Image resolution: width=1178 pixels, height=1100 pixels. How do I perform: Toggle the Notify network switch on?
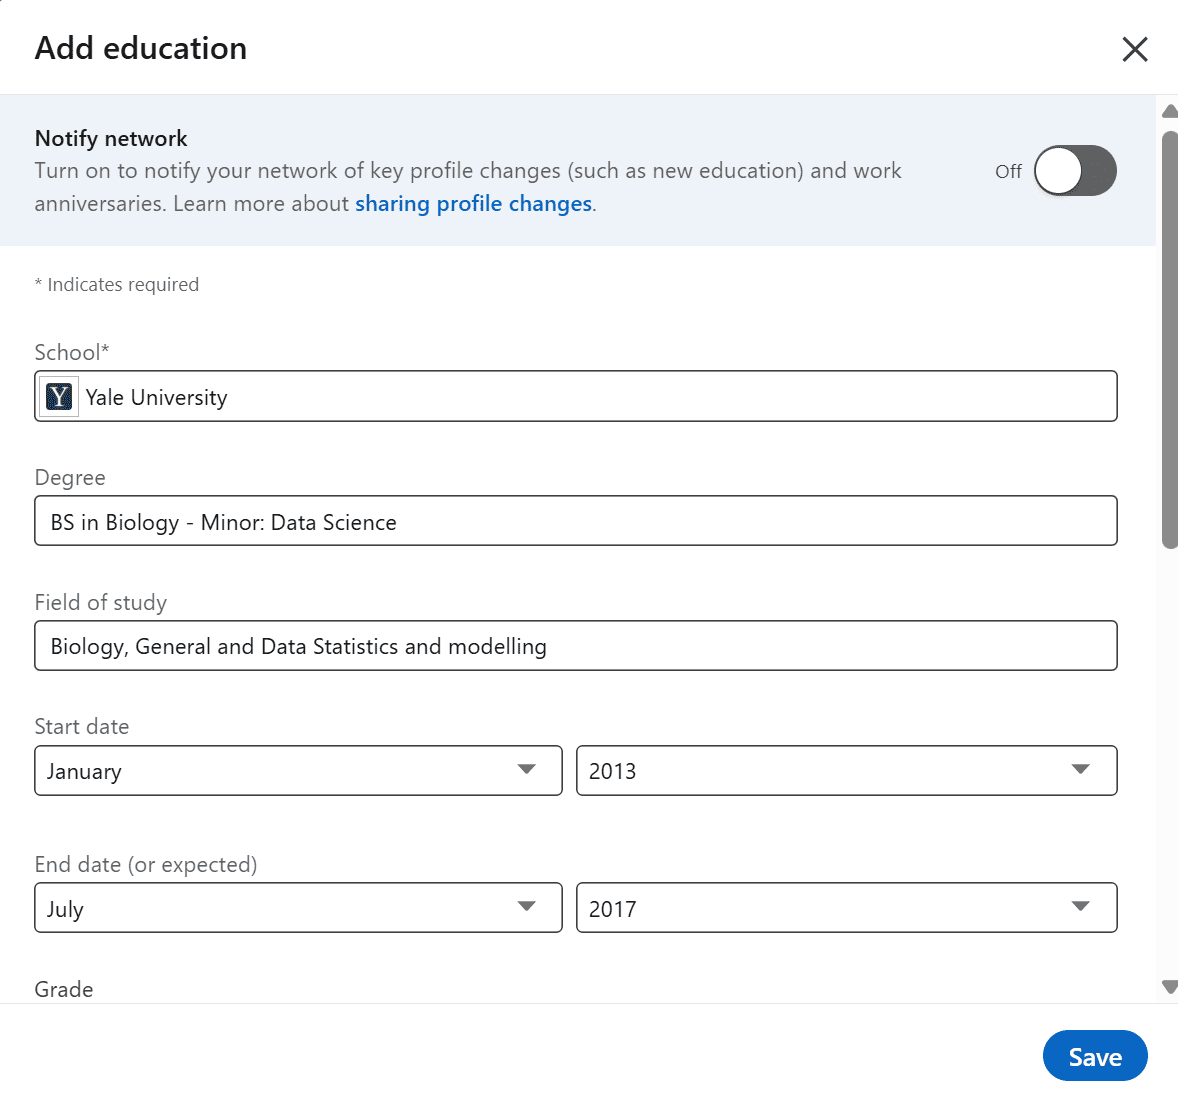click(1075, 170)
